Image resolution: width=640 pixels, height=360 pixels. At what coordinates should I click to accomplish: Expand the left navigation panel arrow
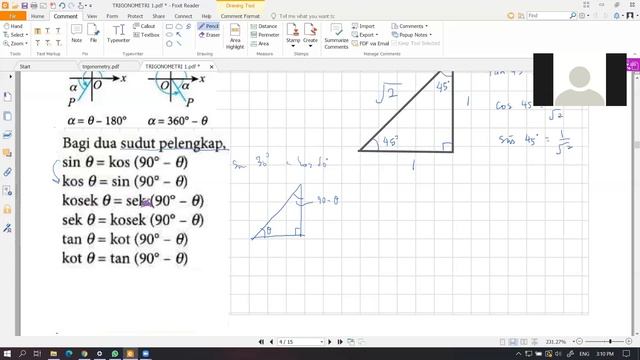pos(11,76)
